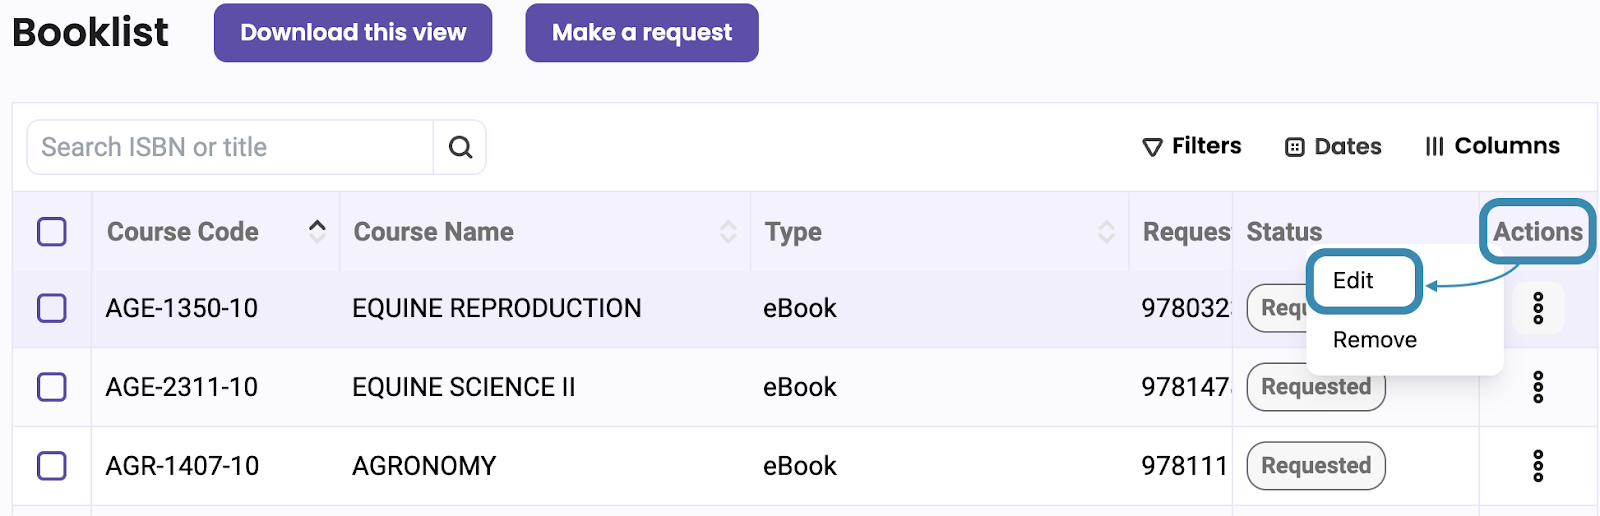
Task: Click Requested status badge for AGRONOMY
Action: pyautogui.click(x=1316, y=466)
